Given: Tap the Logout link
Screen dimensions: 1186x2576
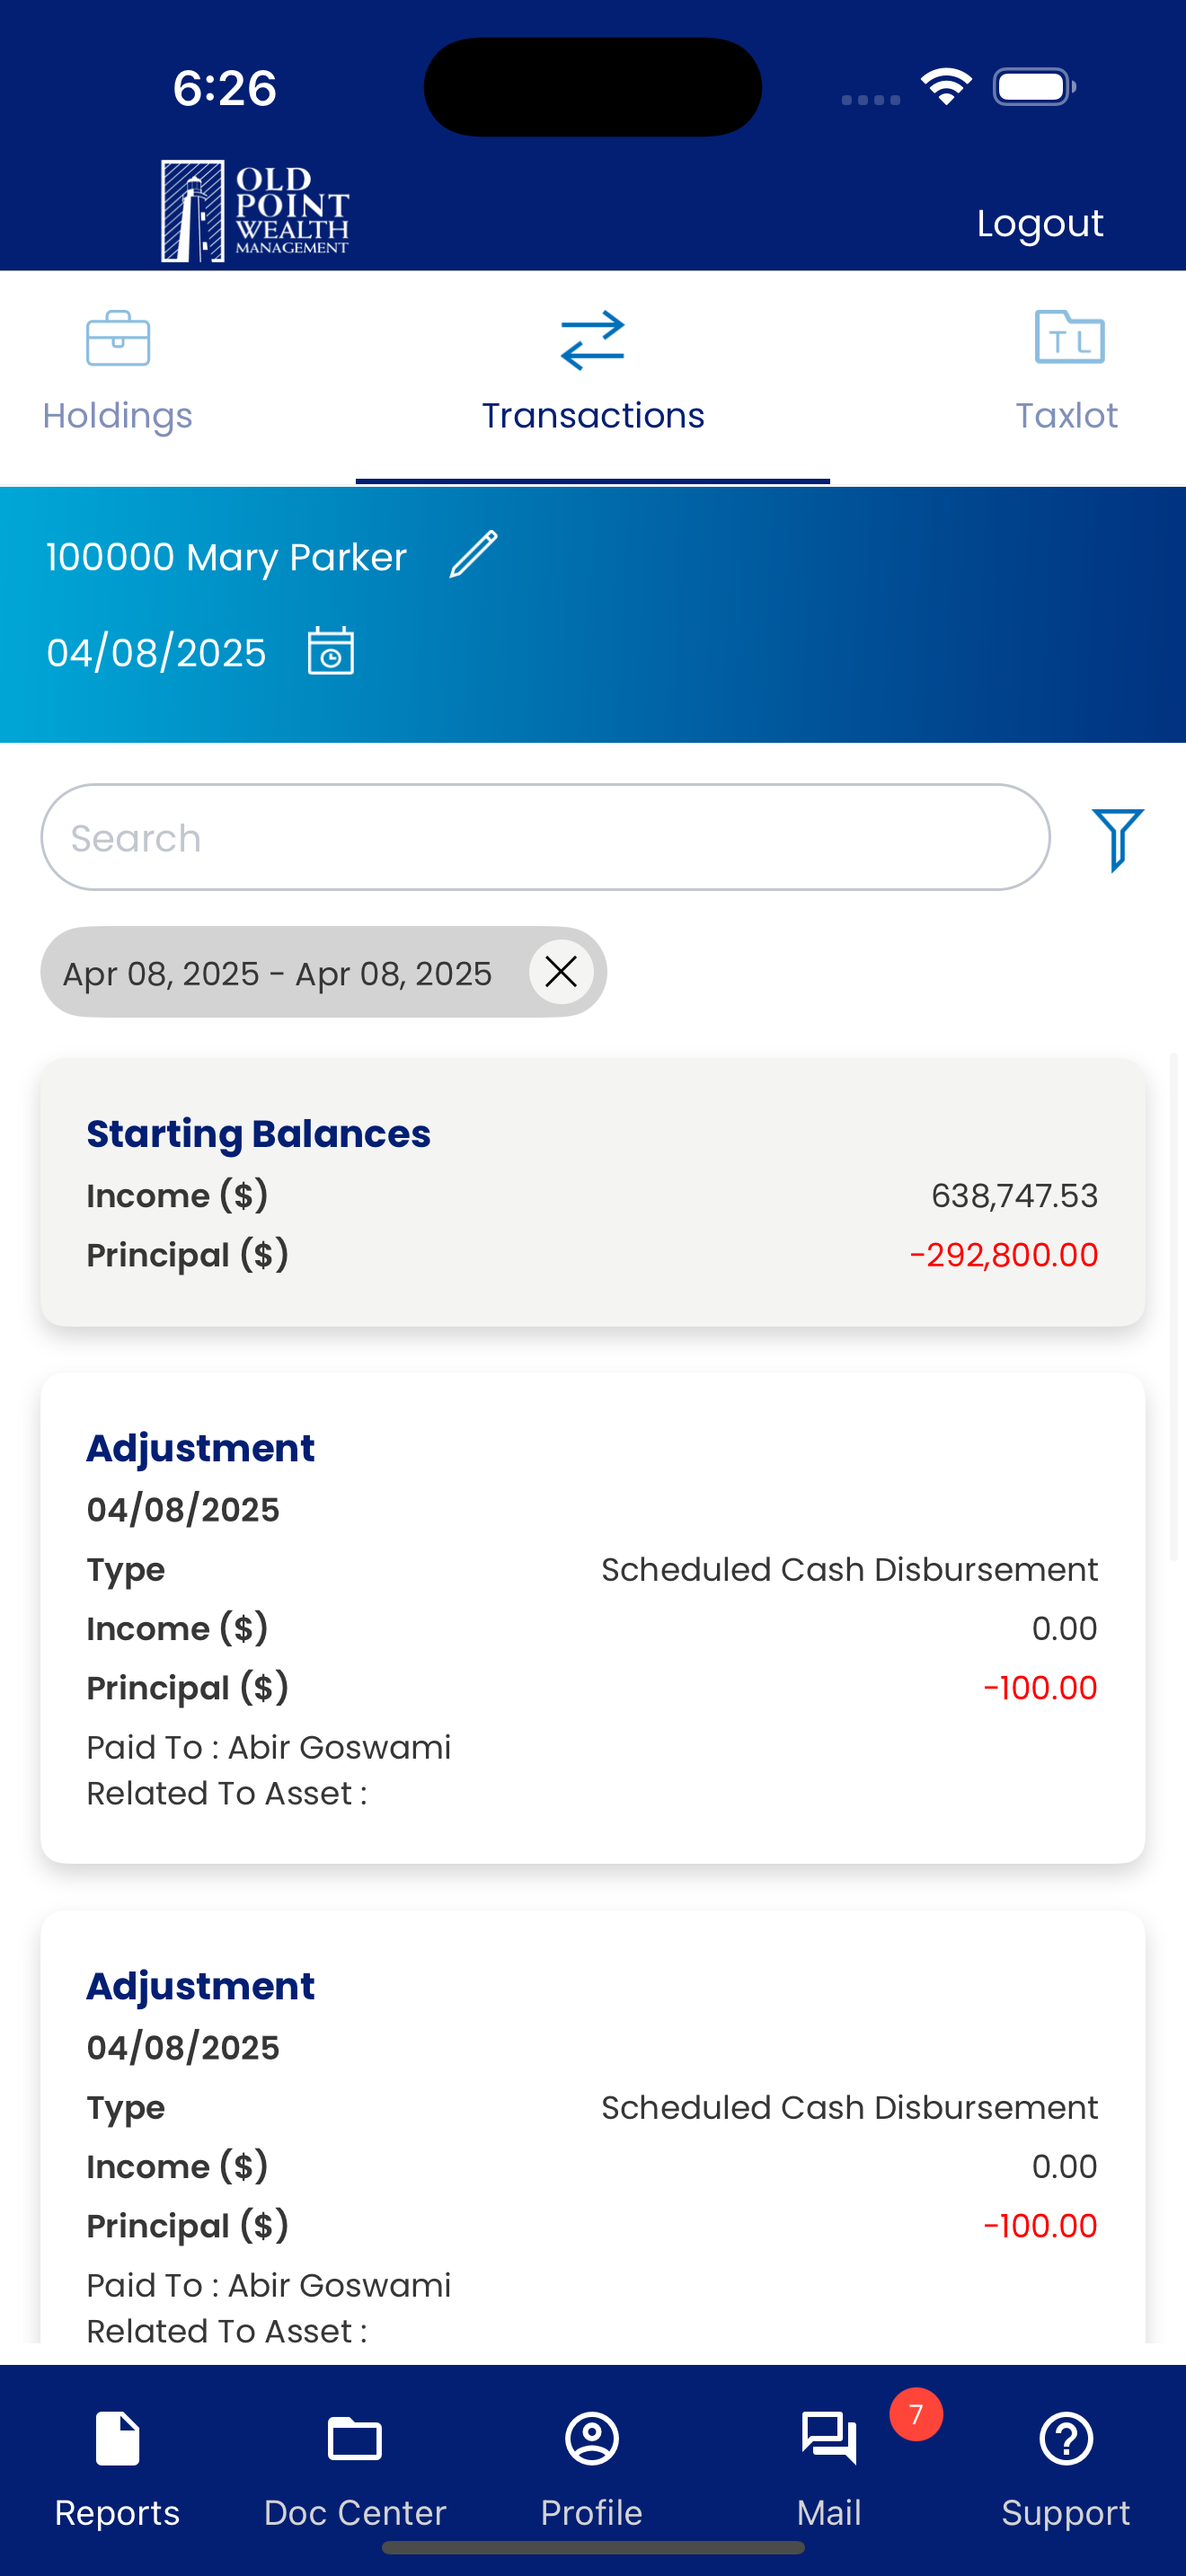Looking at the screenshot, I should 1040,223.
